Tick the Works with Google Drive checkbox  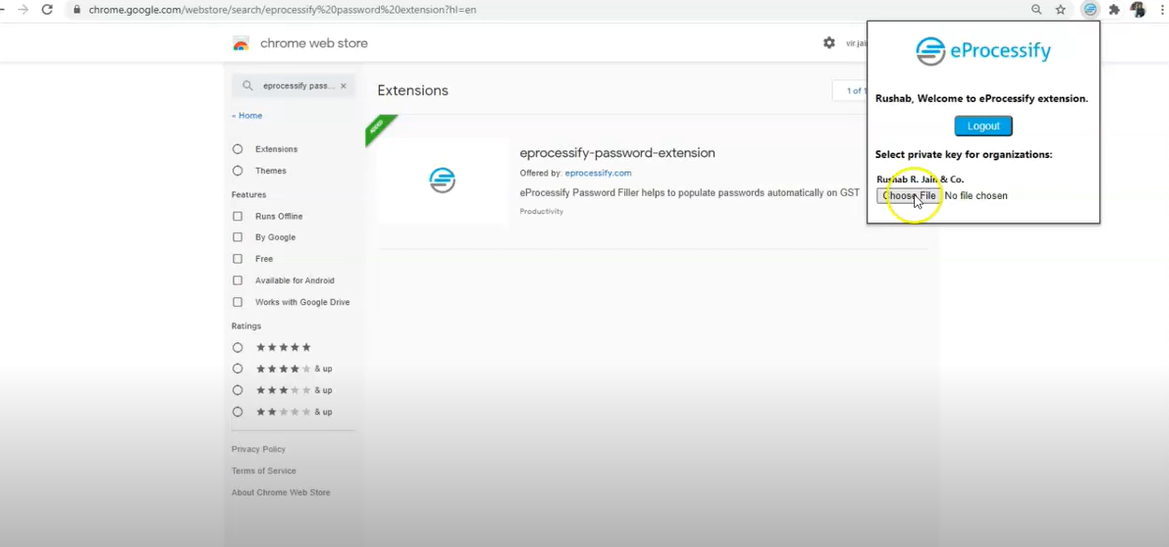[x=238, y=302]
